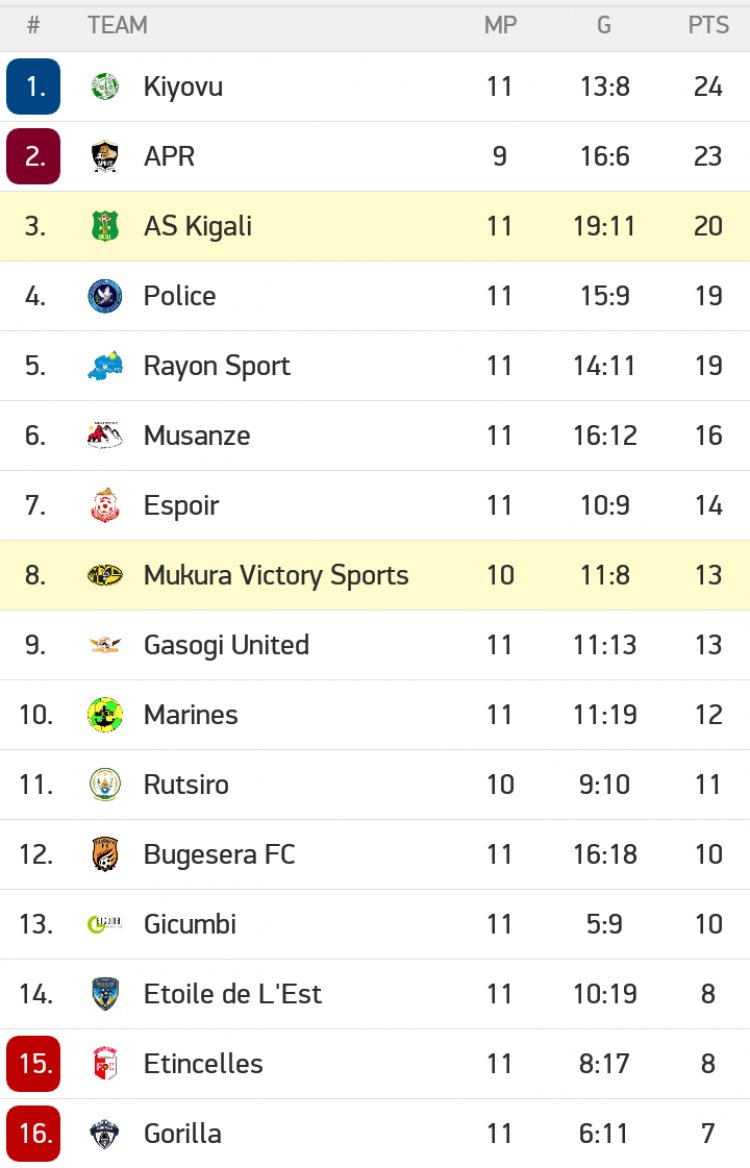Click the red rank 15 badge
Screen dimensions: 750x1168
pos(34,1064)
